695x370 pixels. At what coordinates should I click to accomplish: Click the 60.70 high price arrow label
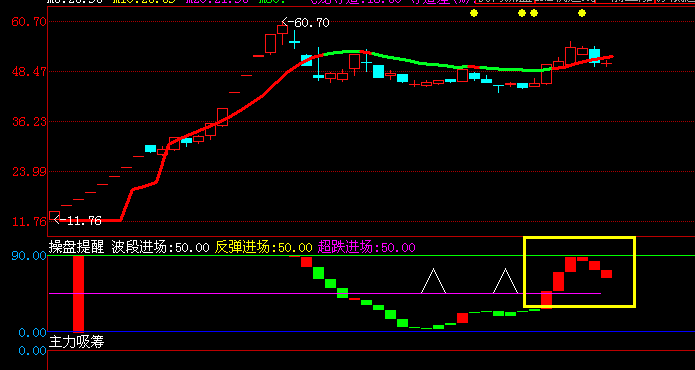305,22
